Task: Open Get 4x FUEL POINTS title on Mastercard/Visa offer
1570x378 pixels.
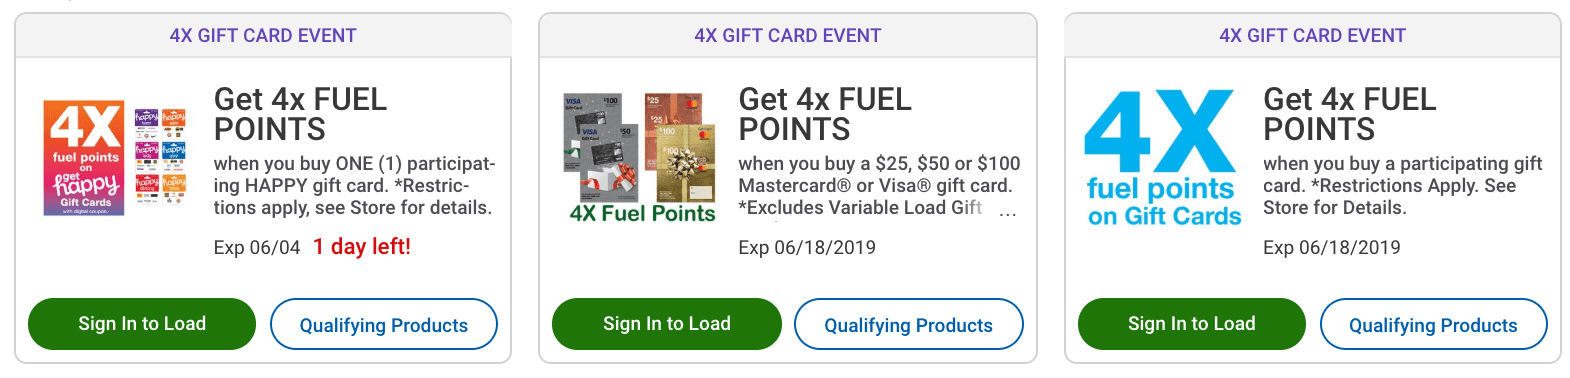Action: tap(825, 114)
